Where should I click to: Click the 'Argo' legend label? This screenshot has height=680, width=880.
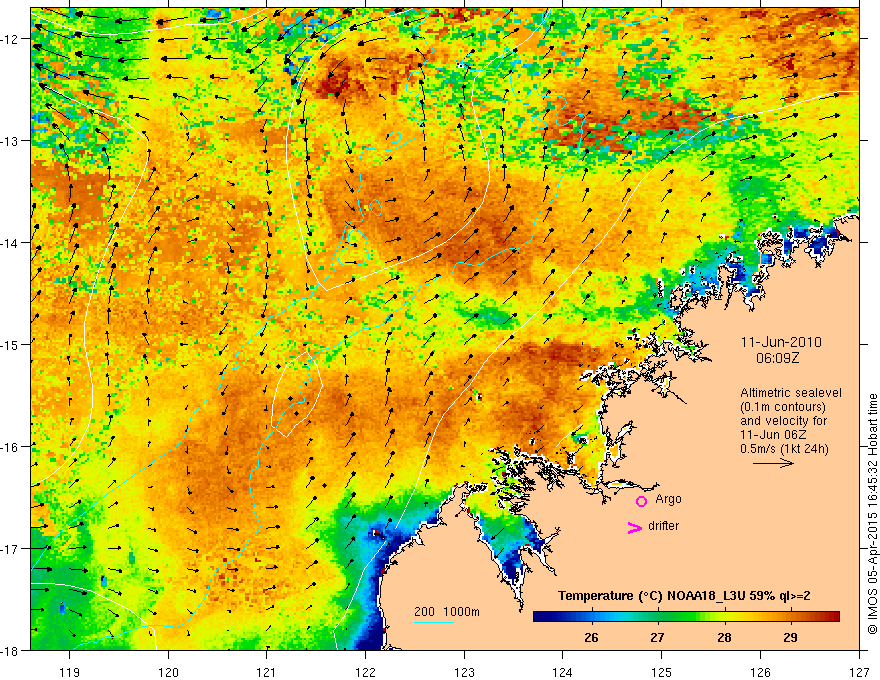[x=668, y=499]
